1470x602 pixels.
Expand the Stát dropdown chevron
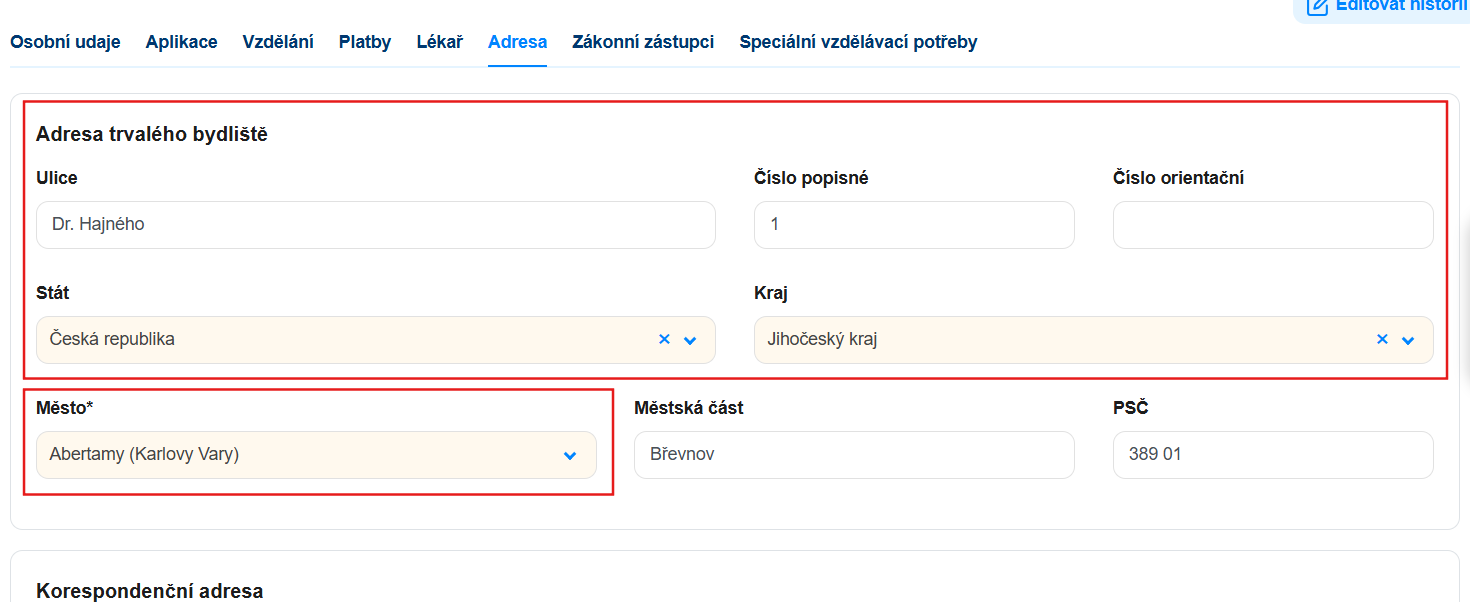click(690, 340)
